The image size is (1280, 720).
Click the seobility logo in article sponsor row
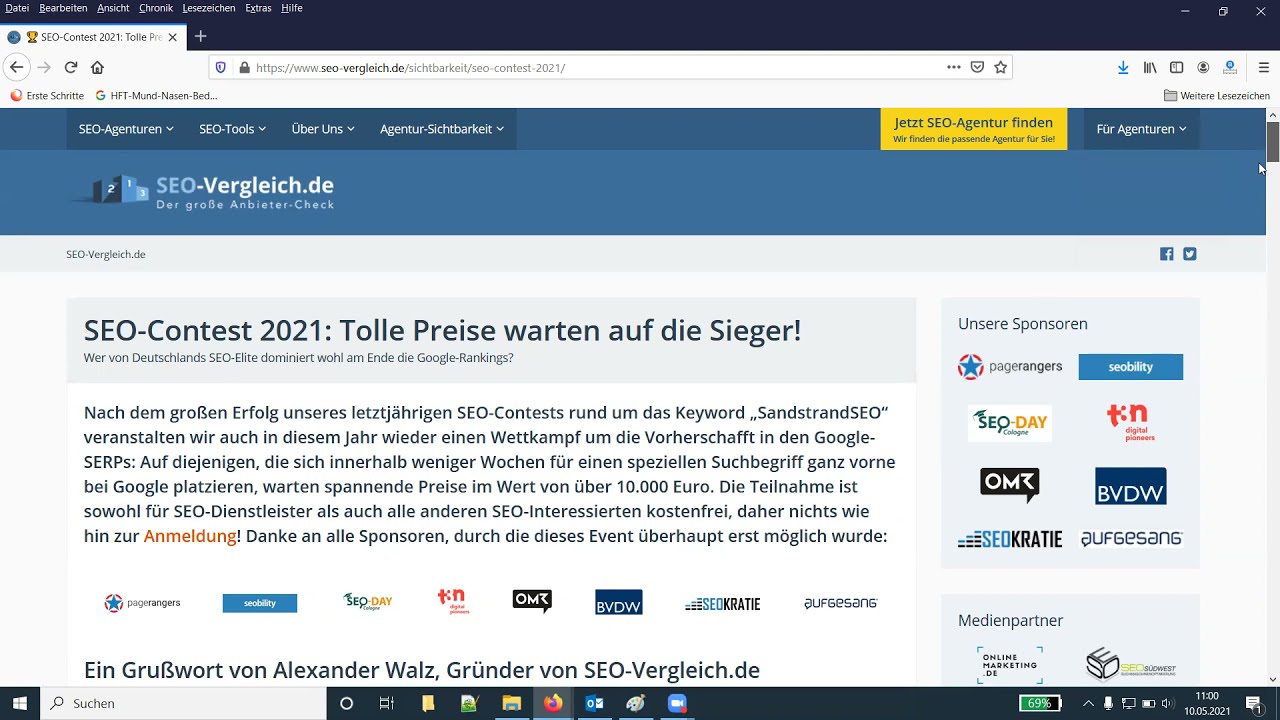point(260,603)
